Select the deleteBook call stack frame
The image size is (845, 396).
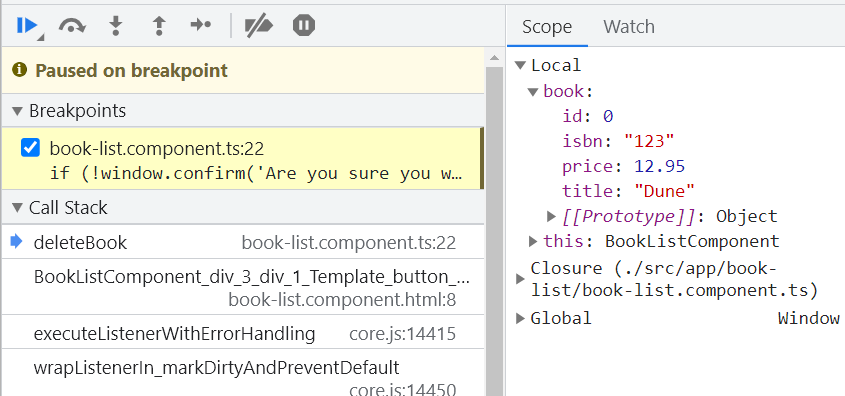(x=243, y=242)
